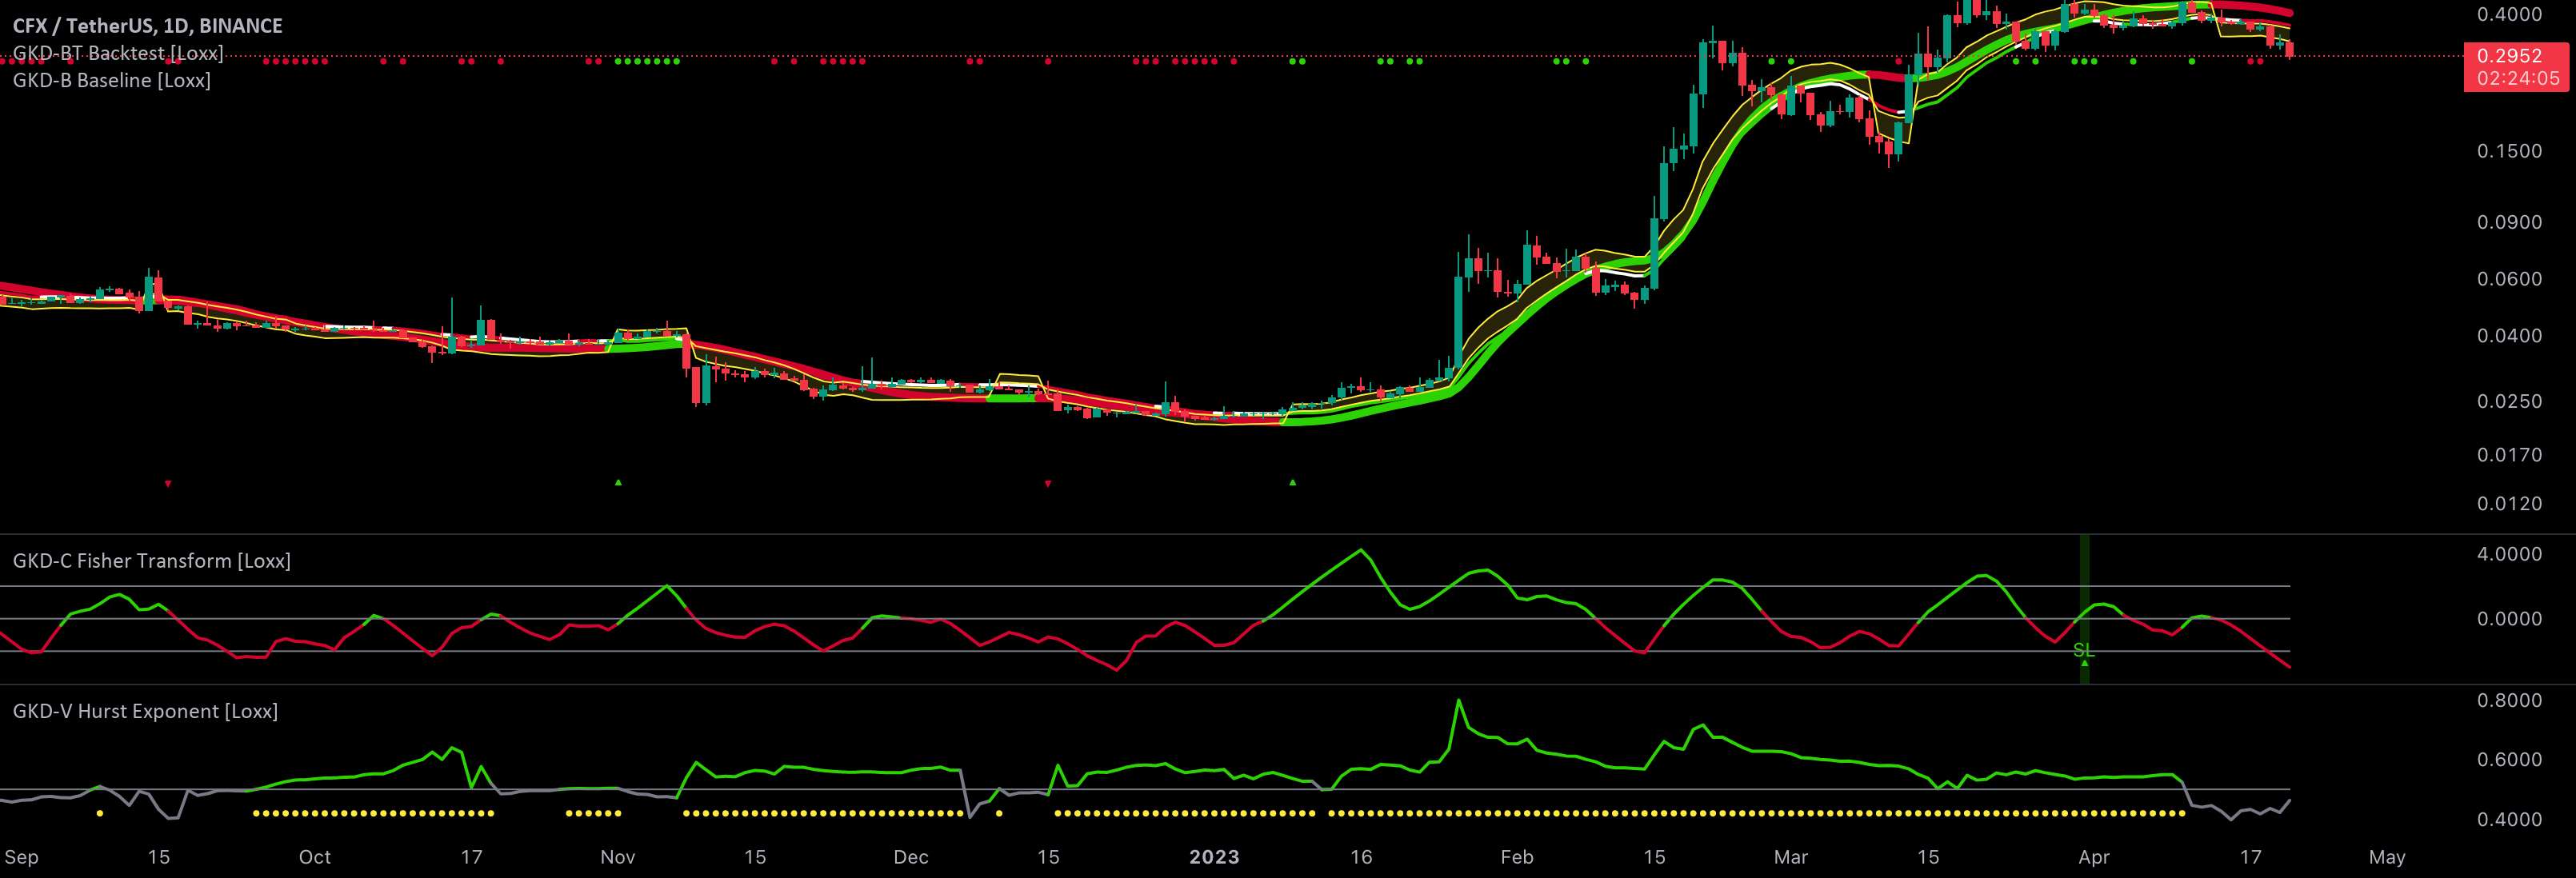Select the GKD-BT Backtest [Loxx] indicator label
The width and height of the screenshot is (2576, 878).
pyautogui.click(x=118, y=53)
